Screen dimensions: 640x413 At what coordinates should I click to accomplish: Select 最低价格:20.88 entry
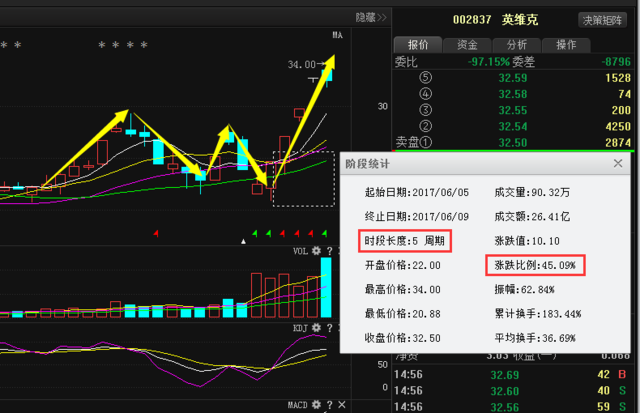pyautogui.click(x=402, y=314)
